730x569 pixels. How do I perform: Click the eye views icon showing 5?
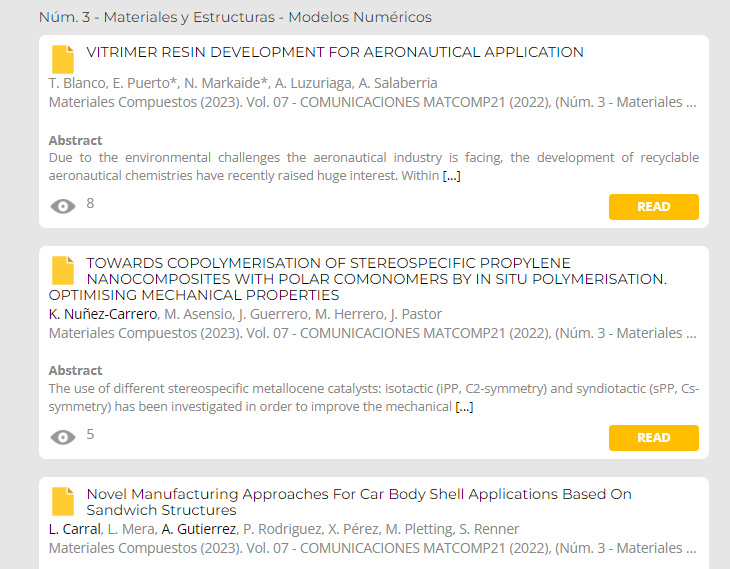click(x=63, y=437)
